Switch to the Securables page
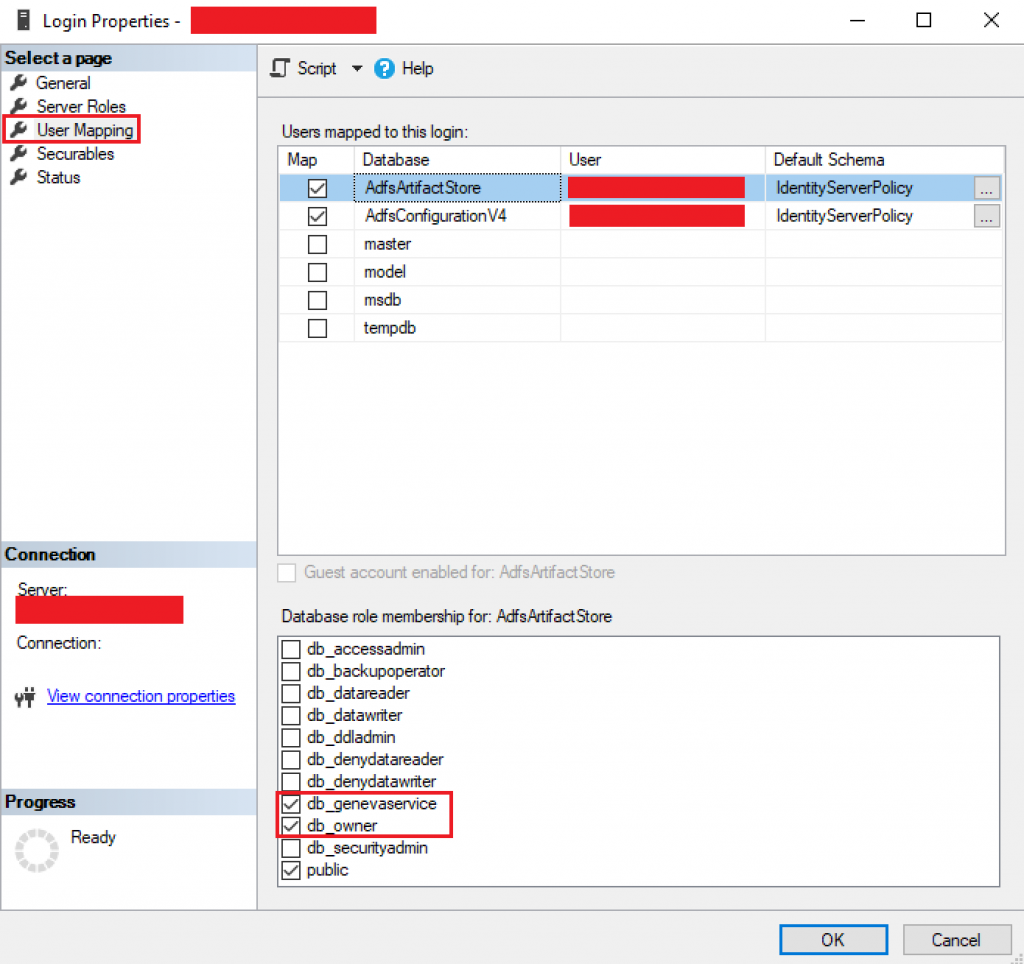This screenshot has height=964, width=1024. point(75,153)
